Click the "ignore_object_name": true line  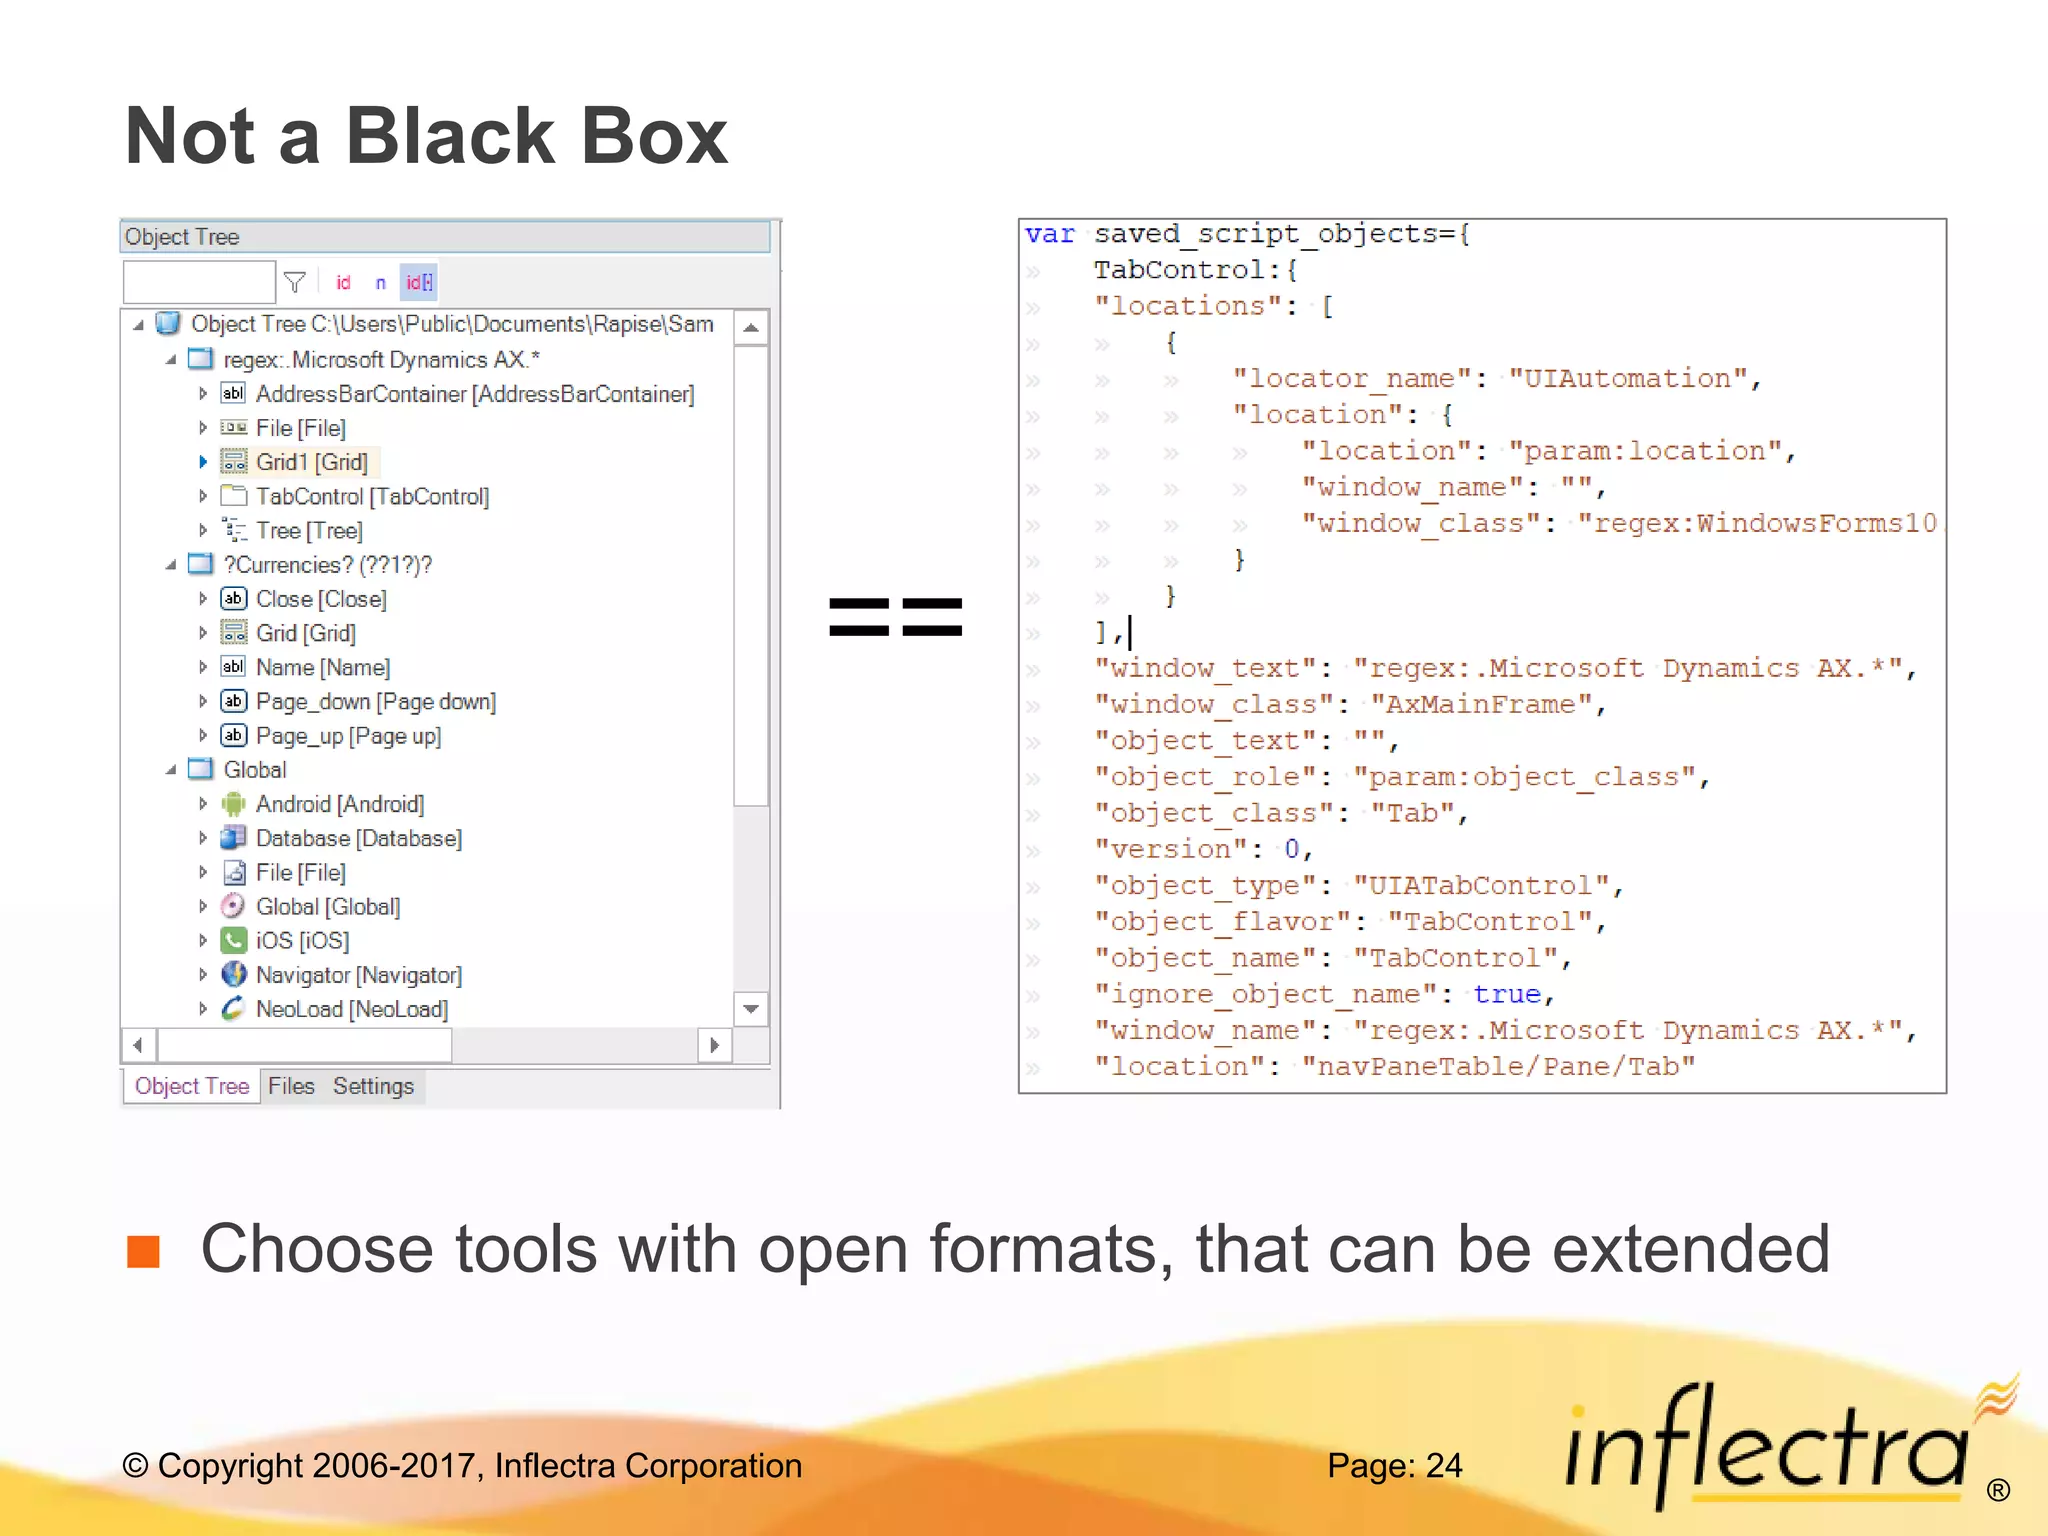[1325, 994]
